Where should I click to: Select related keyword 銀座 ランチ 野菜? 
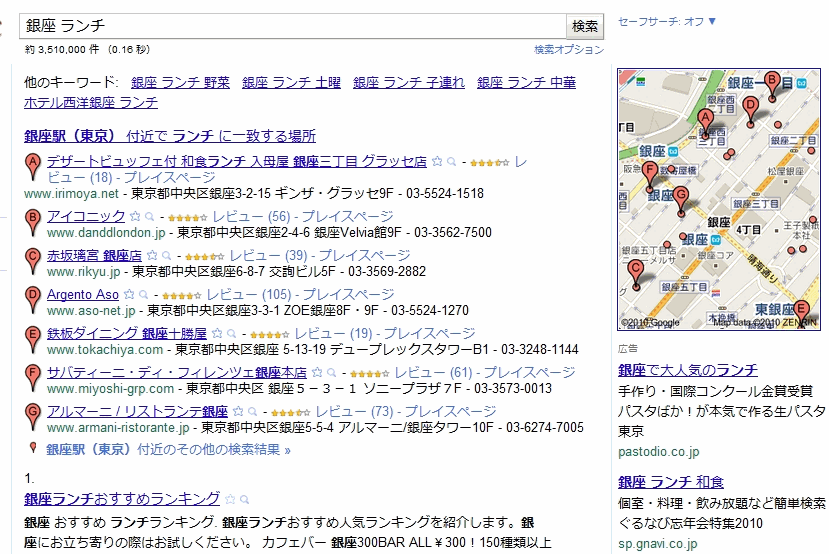tap(180, 83)
